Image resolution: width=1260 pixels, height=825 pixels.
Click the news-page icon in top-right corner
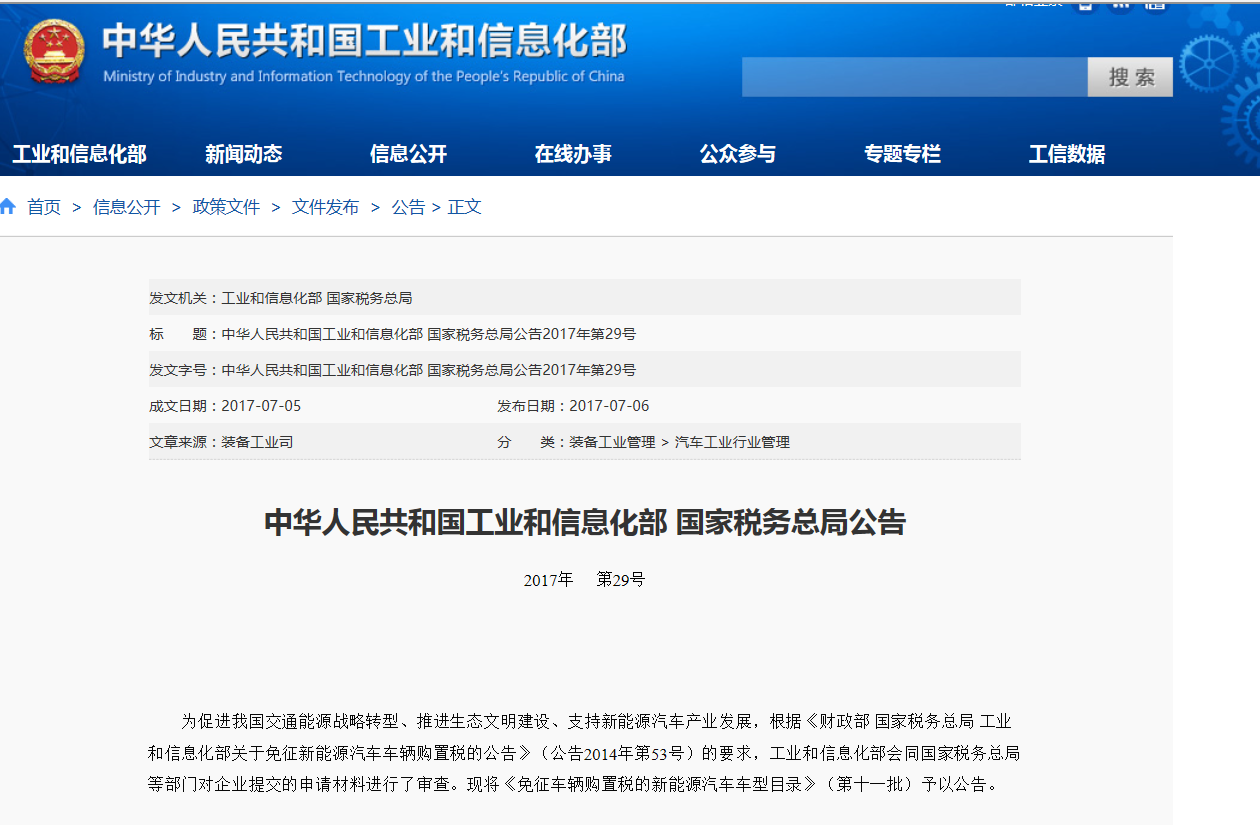point(1155,6)
